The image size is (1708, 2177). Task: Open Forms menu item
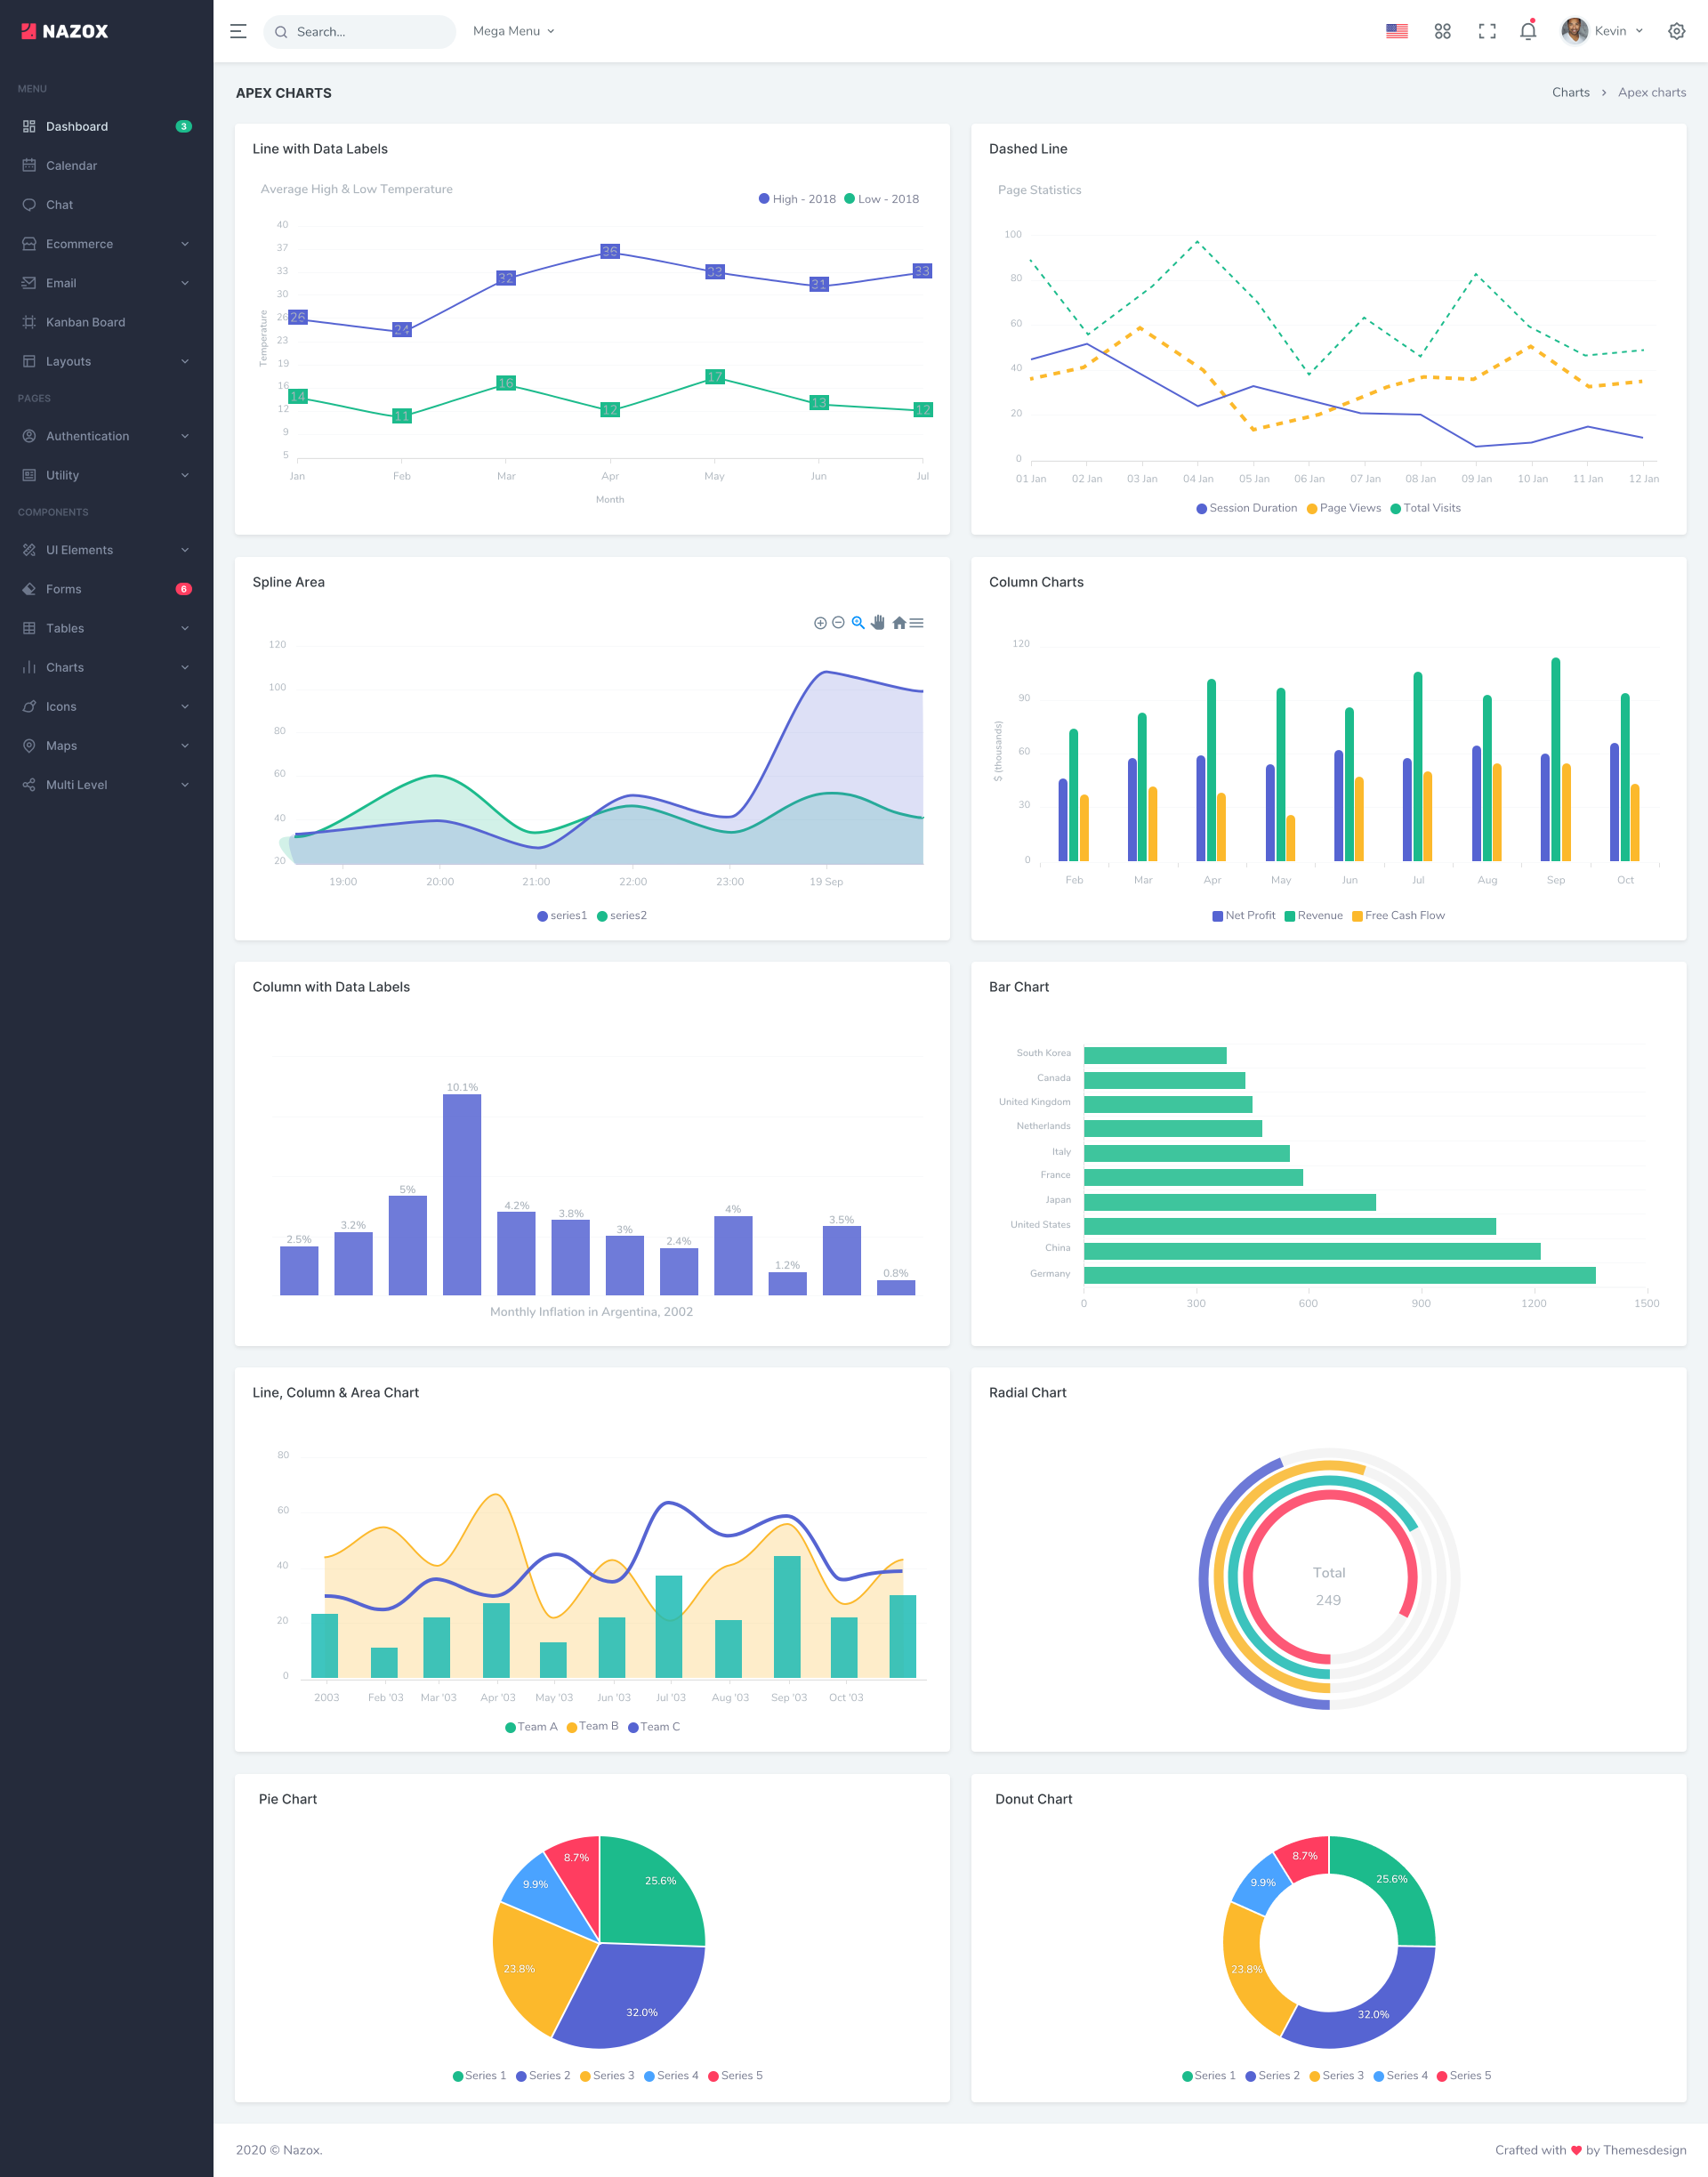(x=106, y=589)
